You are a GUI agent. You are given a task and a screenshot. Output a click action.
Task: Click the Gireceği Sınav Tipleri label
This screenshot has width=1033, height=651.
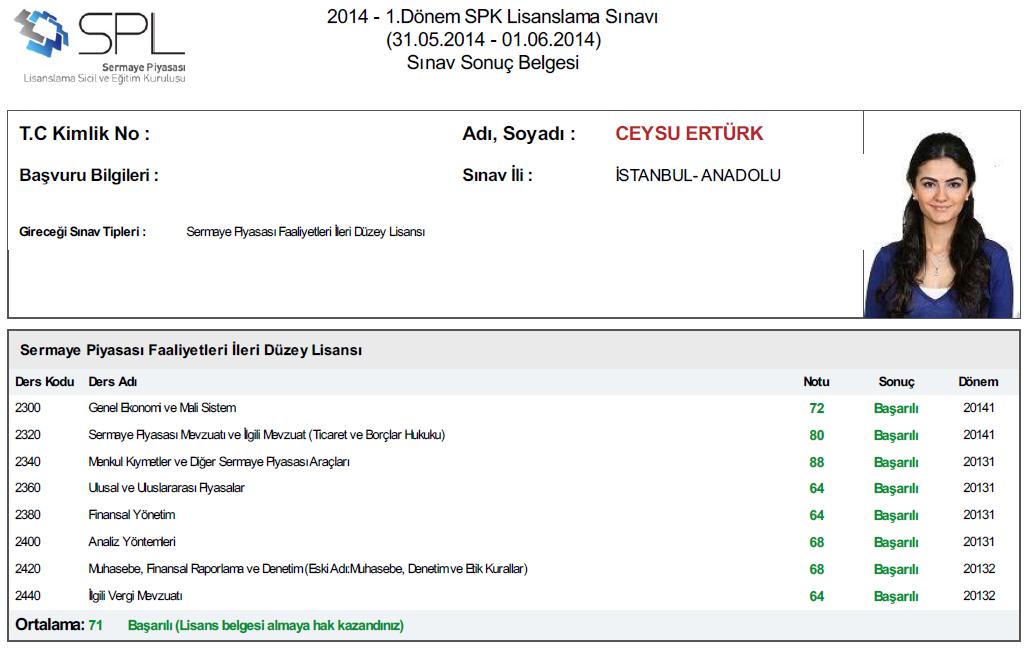coord(82,232)
